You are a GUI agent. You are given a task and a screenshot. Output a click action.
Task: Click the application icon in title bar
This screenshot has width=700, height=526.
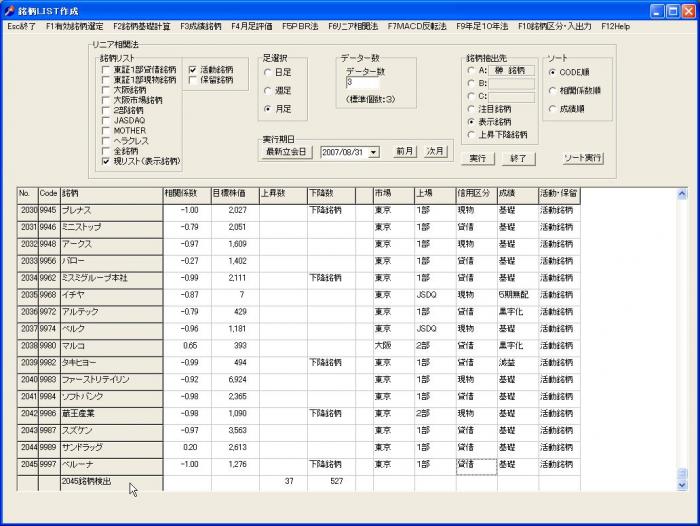(9, 10)
